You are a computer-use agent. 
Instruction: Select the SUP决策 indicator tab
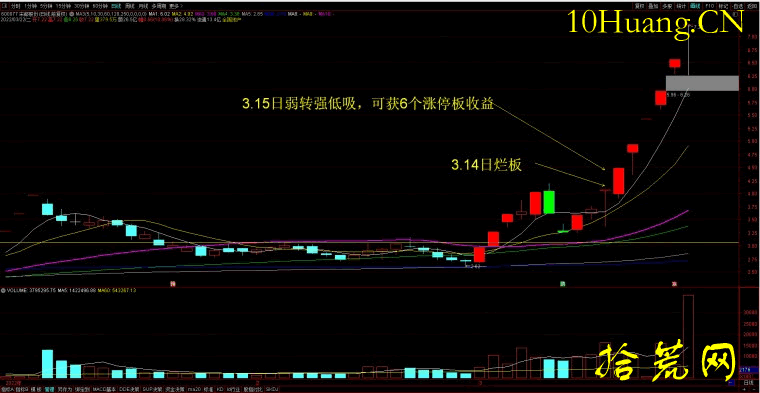[153, 389]
